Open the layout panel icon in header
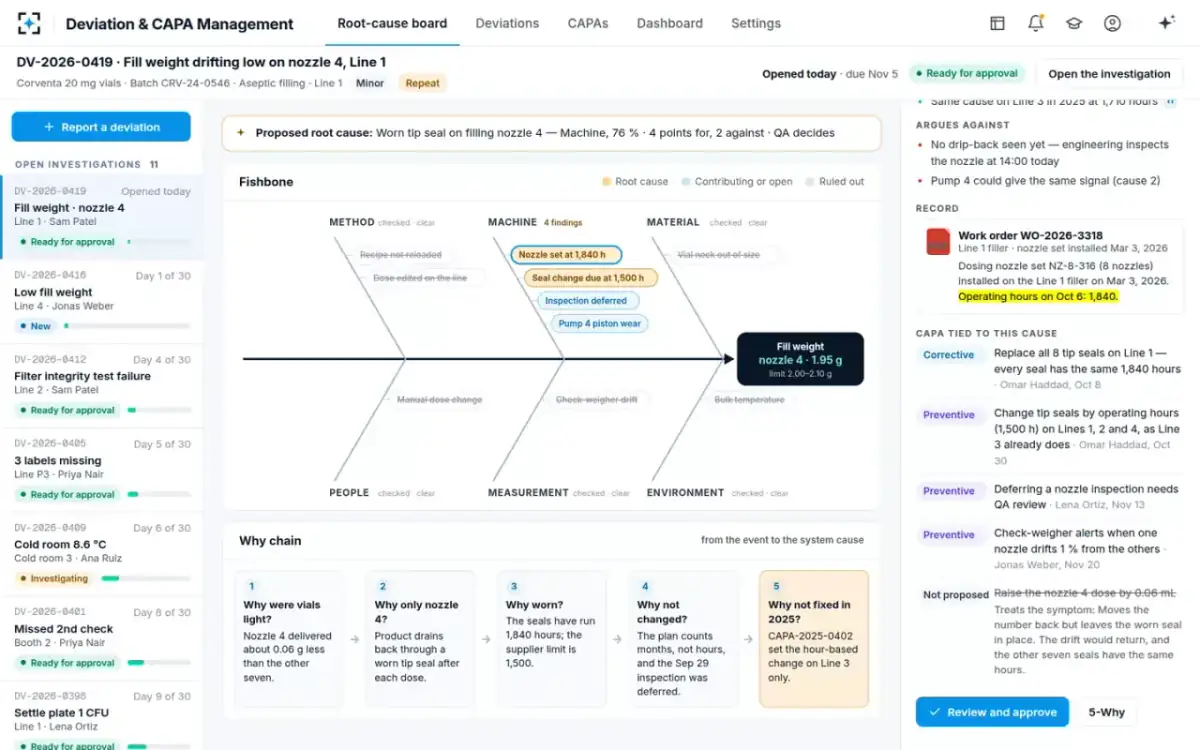1200x750 pixels. [997, 23]
